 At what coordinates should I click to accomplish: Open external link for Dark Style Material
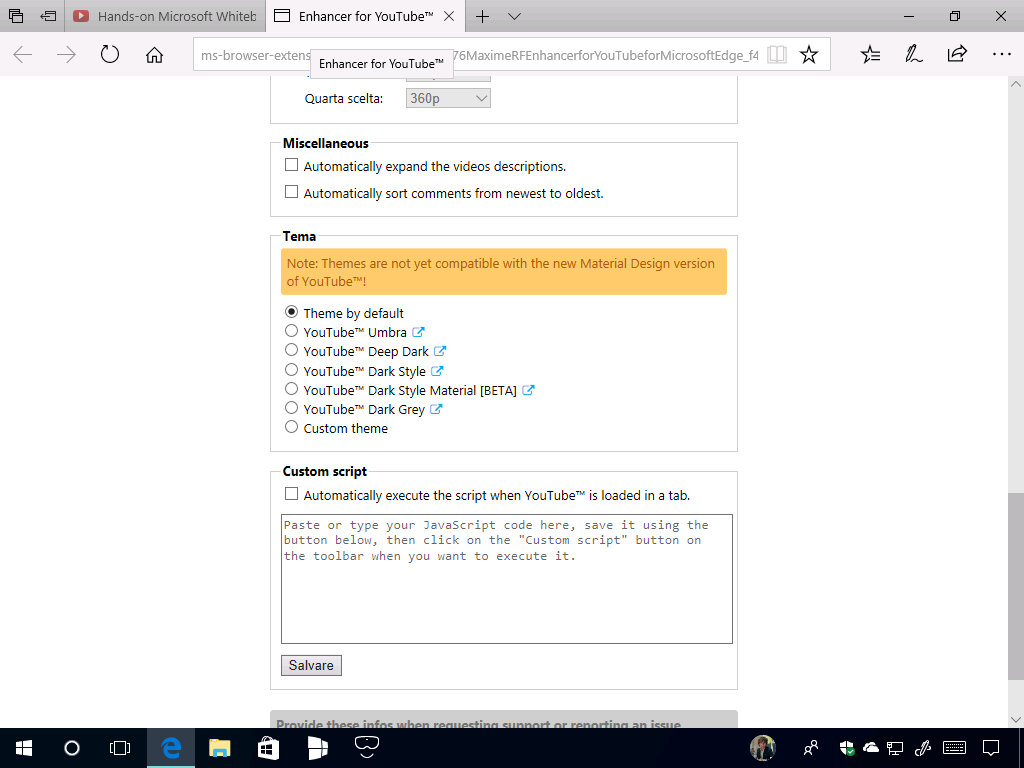pos(528,390)
